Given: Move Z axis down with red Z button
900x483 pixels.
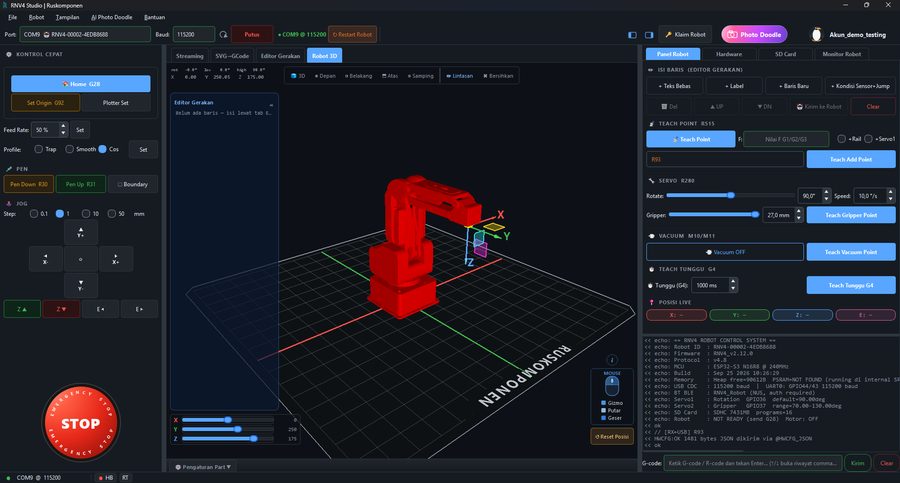Looking at the screenshot, I should pos(61,309).
